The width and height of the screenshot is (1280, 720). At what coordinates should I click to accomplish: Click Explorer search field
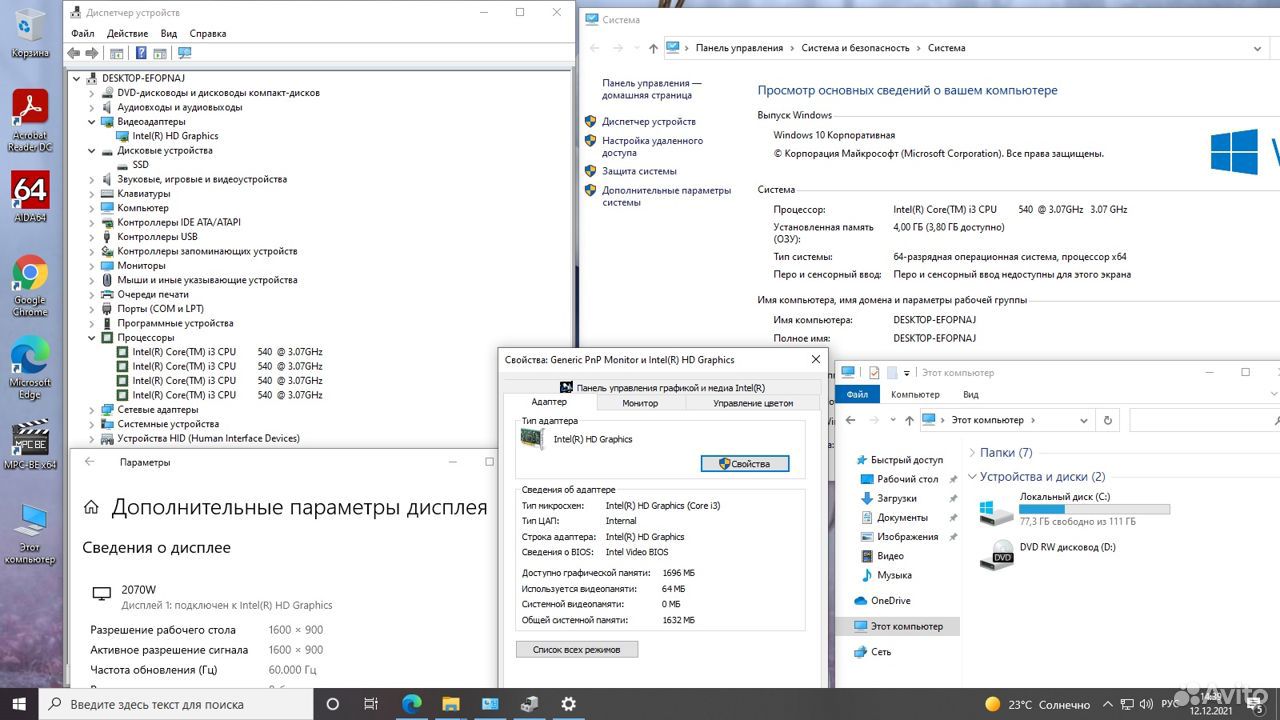[1204, 420]
